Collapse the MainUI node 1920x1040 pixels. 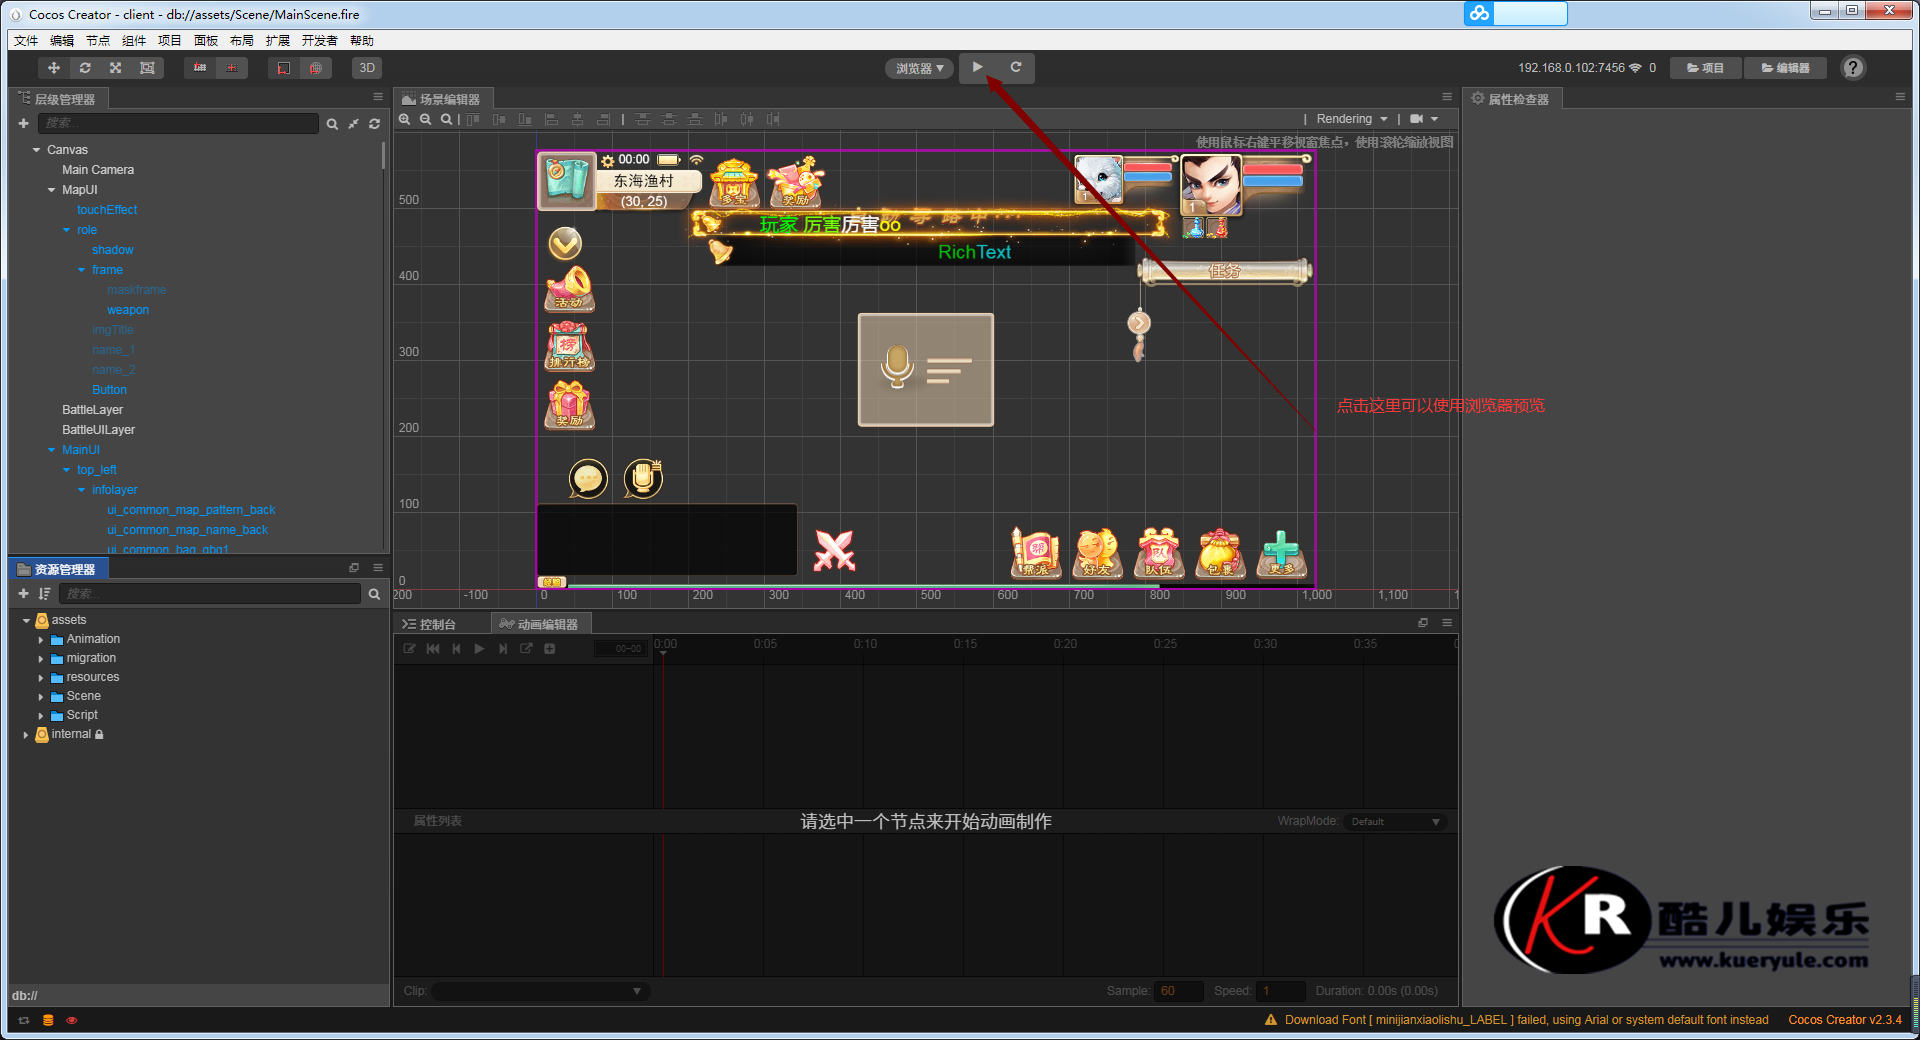point(52,450)
